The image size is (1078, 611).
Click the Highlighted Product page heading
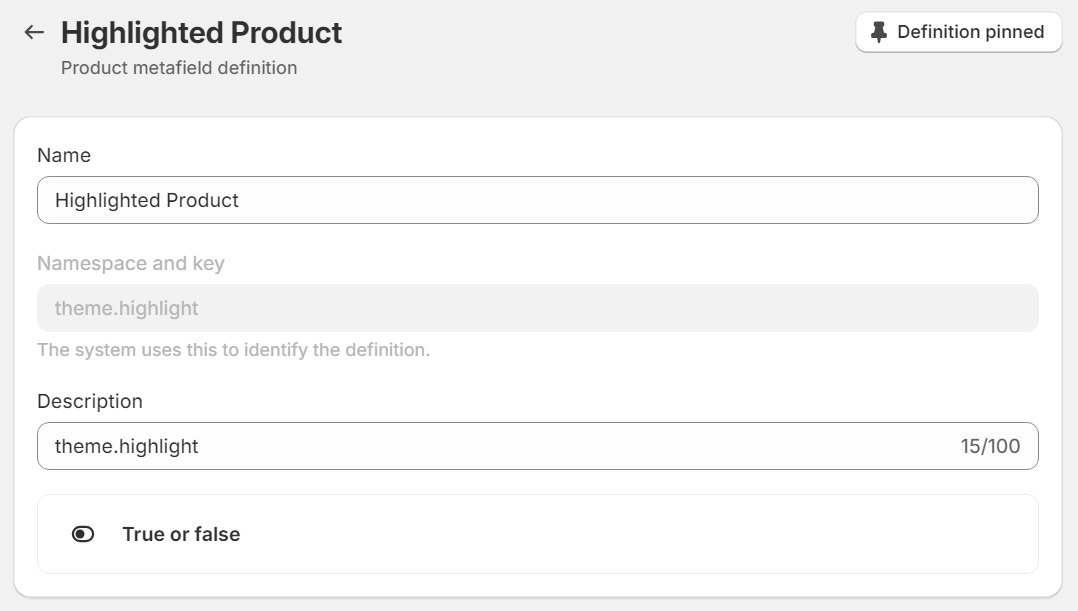[x=201, y=32]
